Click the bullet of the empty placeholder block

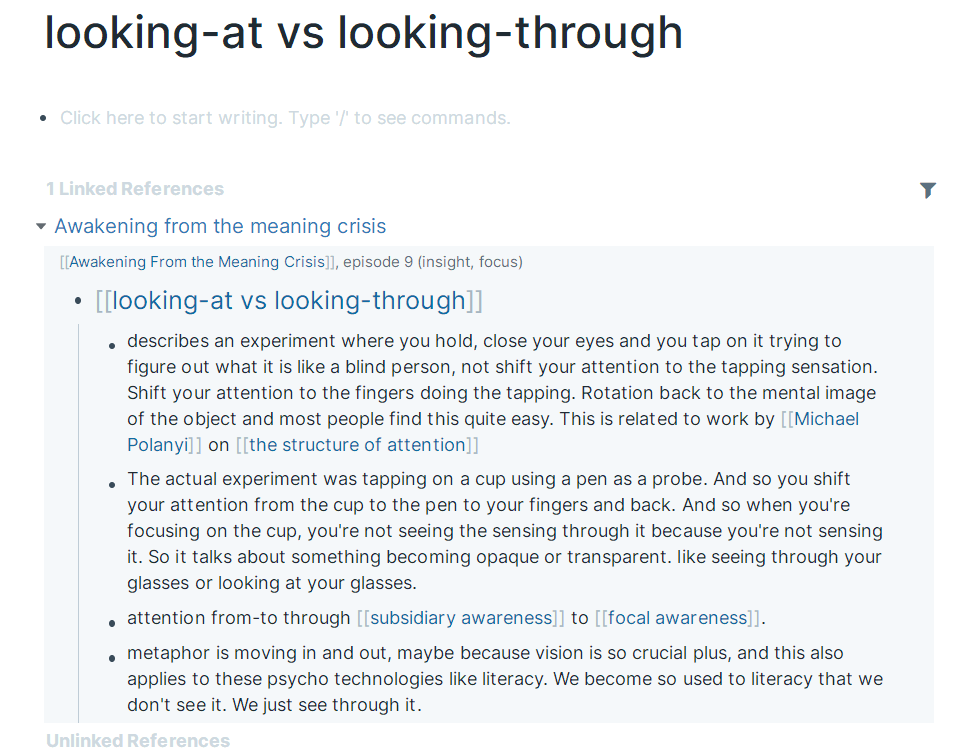(43, 119)
